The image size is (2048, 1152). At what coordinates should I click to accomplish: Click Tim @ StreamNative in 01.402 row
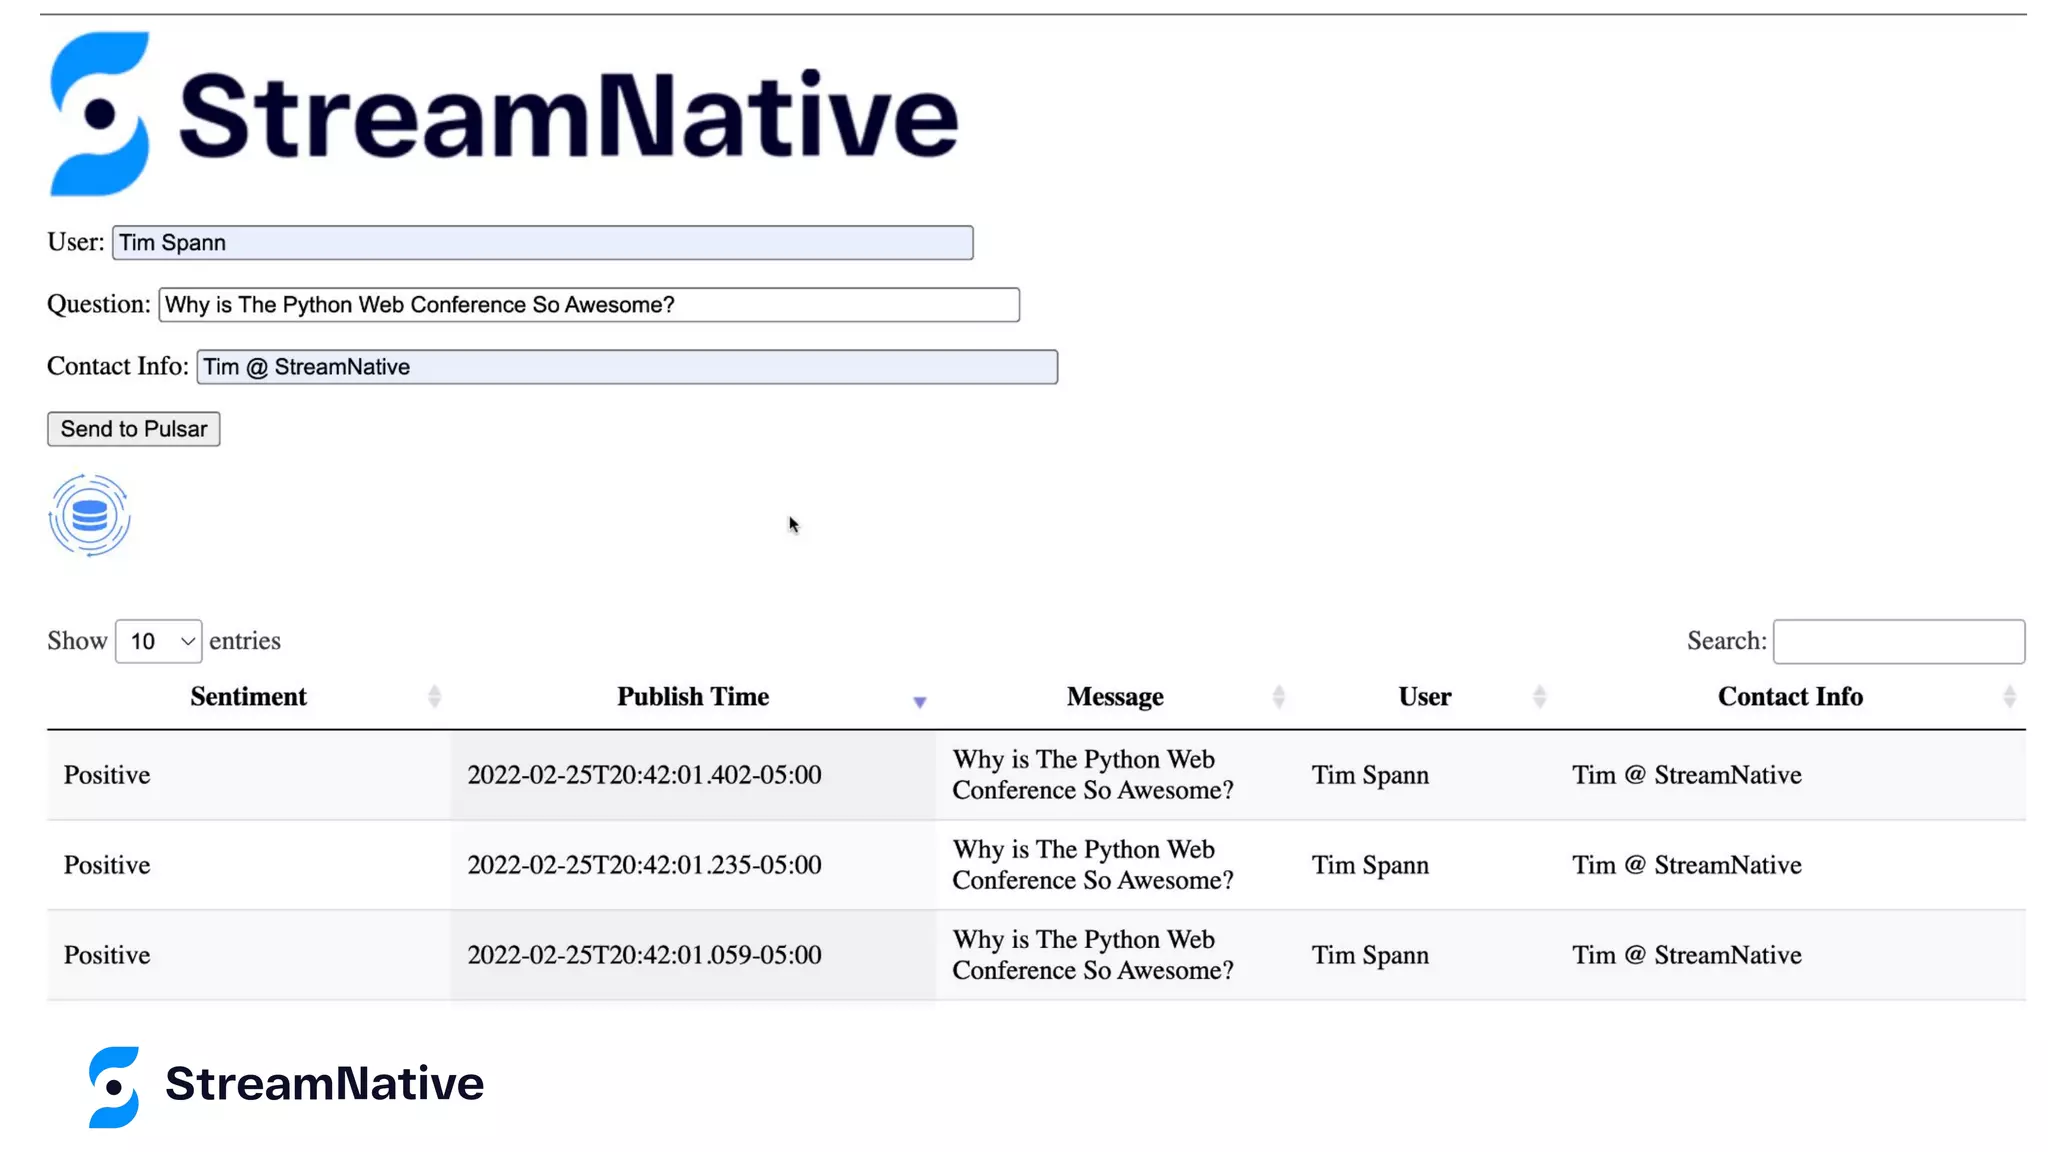1686,775
